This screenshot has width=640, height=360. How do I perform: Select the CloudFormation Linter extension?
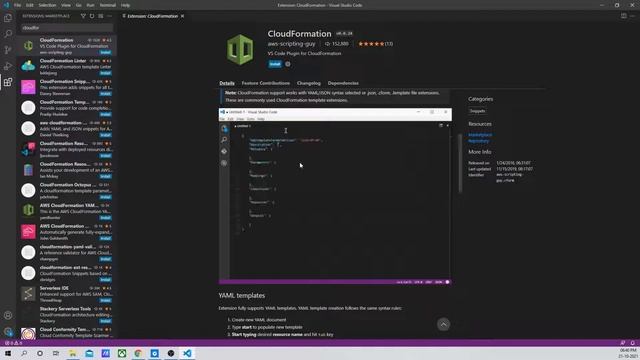(x=67, y=67)
